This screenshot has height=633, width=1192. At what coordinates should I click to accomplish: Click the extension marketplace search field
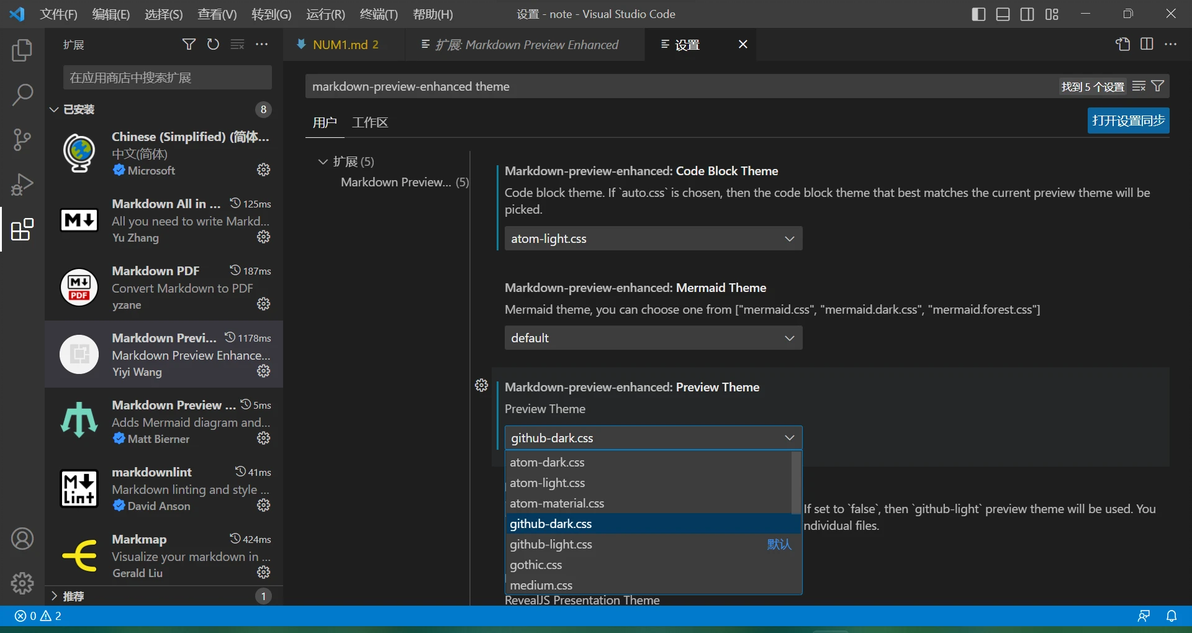167,78
